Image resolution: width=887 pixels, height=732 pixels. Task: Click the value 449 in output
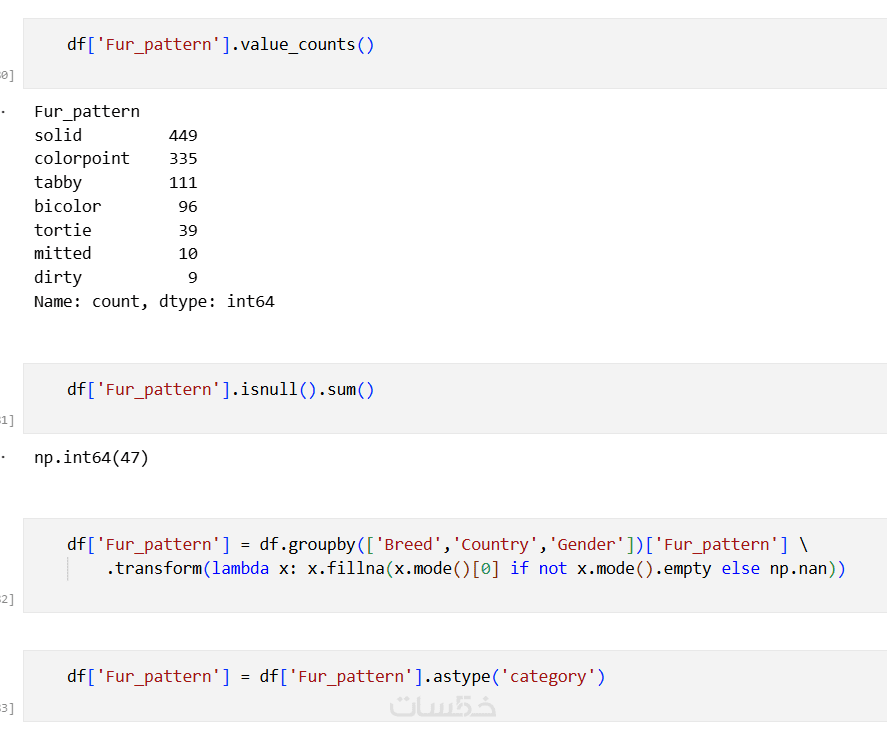tap(183, 136)
